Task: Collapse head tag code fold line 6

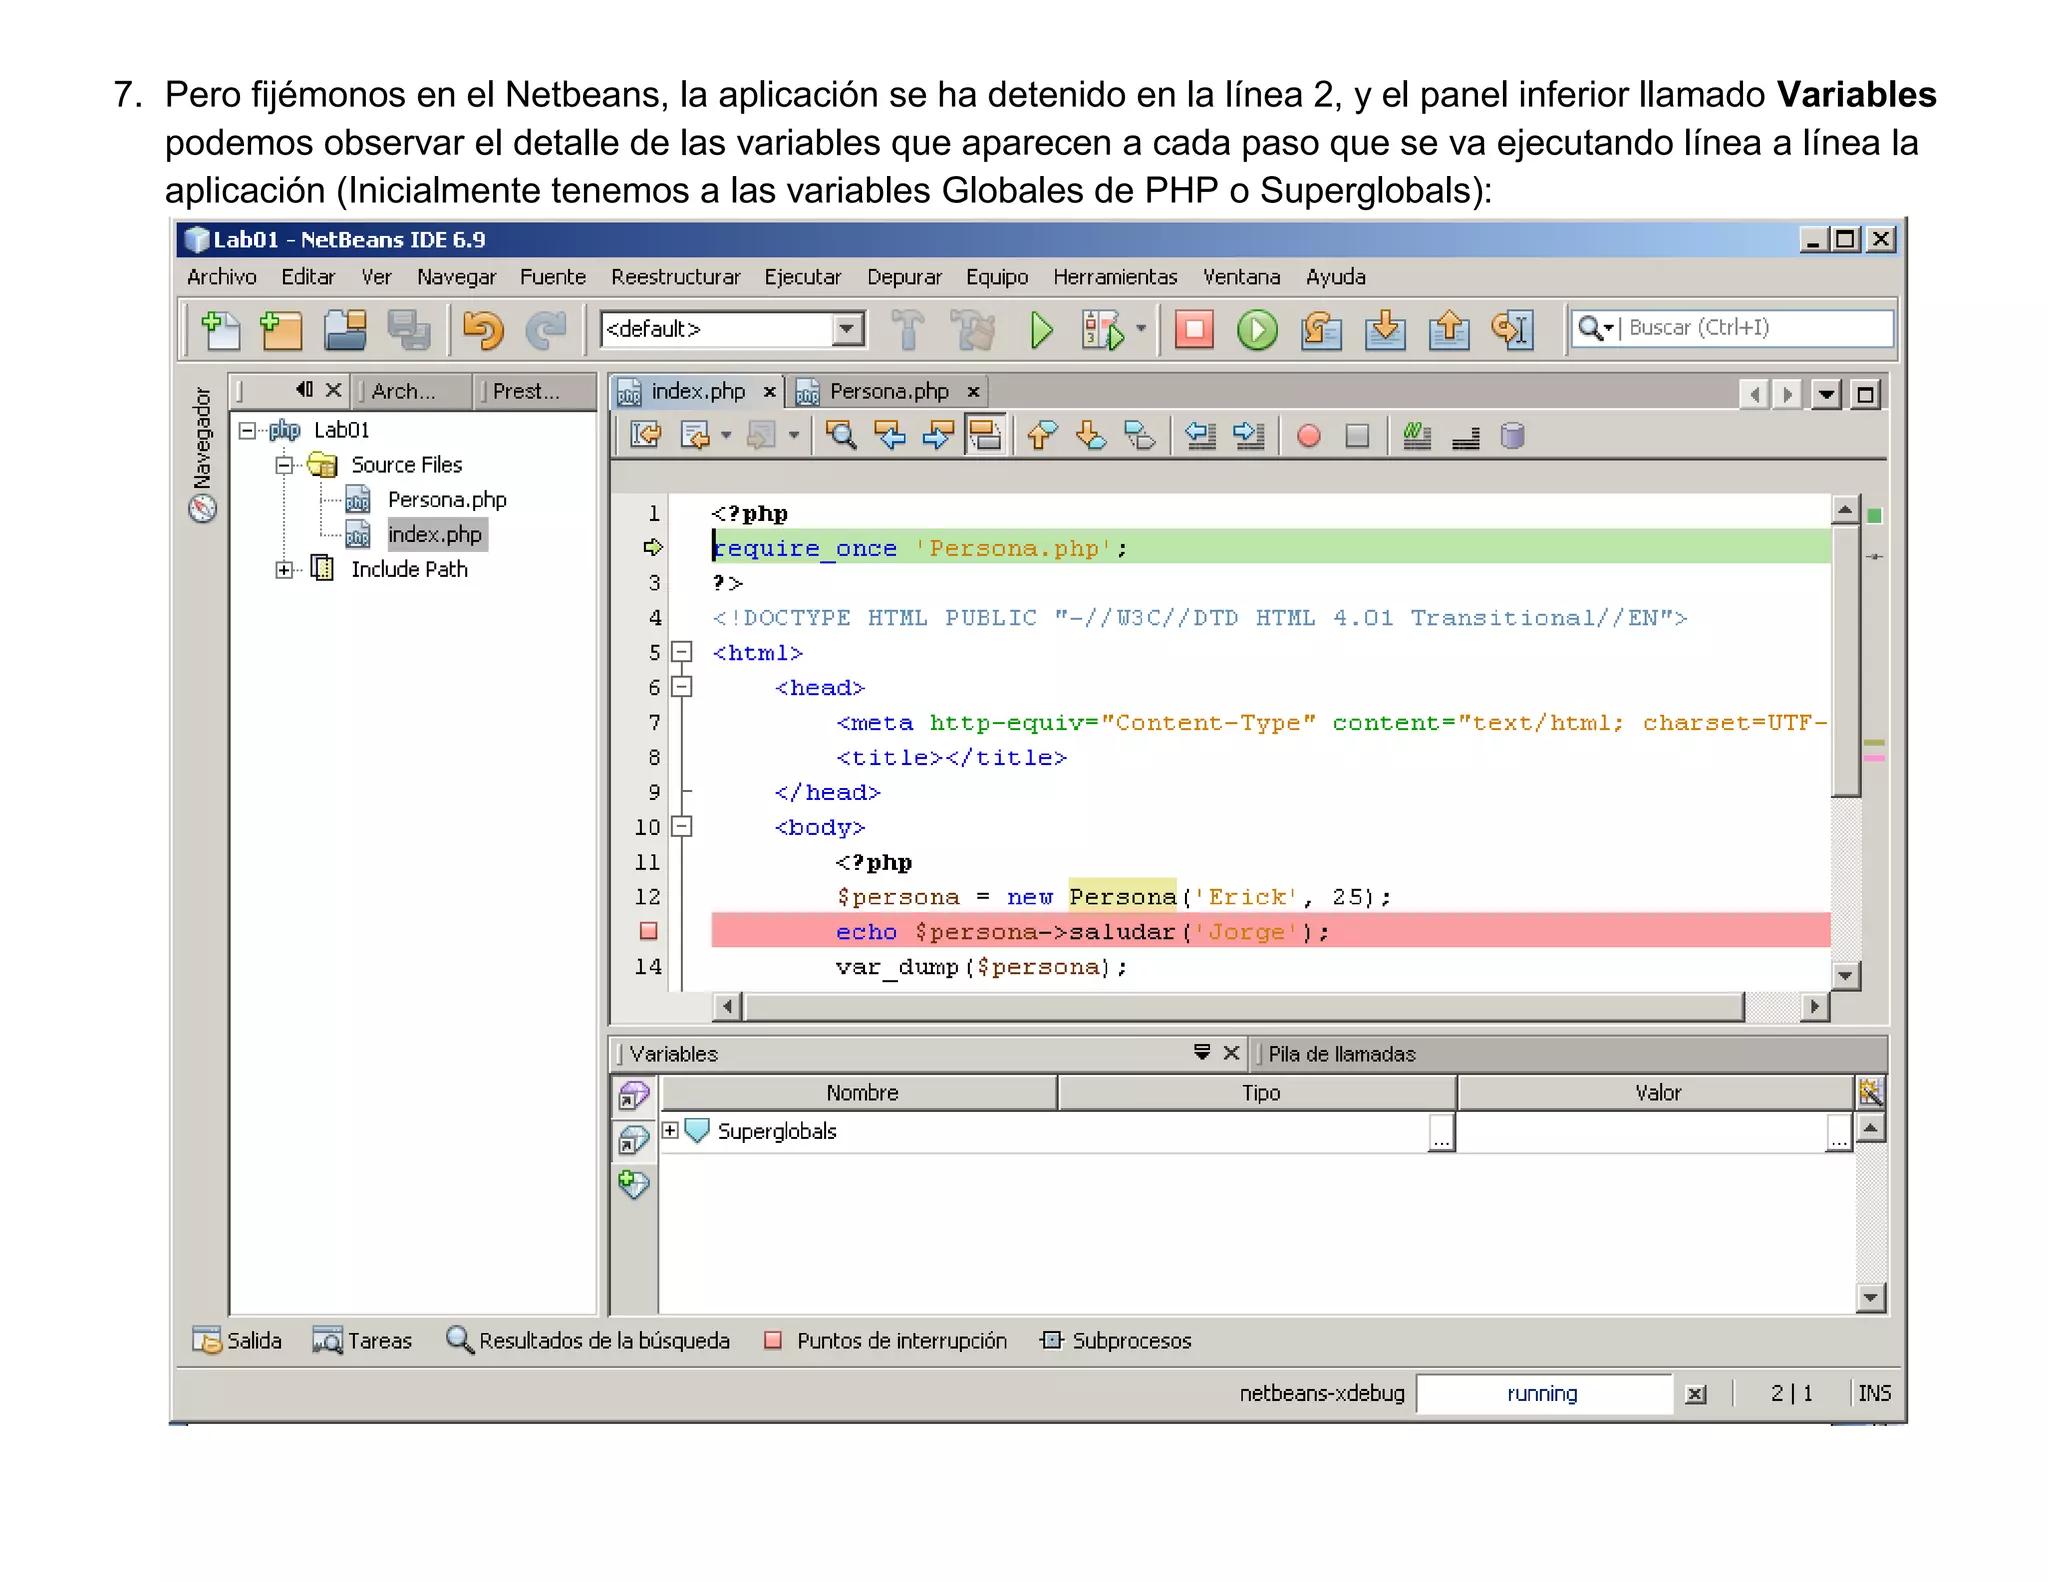Action: point(681,687)
